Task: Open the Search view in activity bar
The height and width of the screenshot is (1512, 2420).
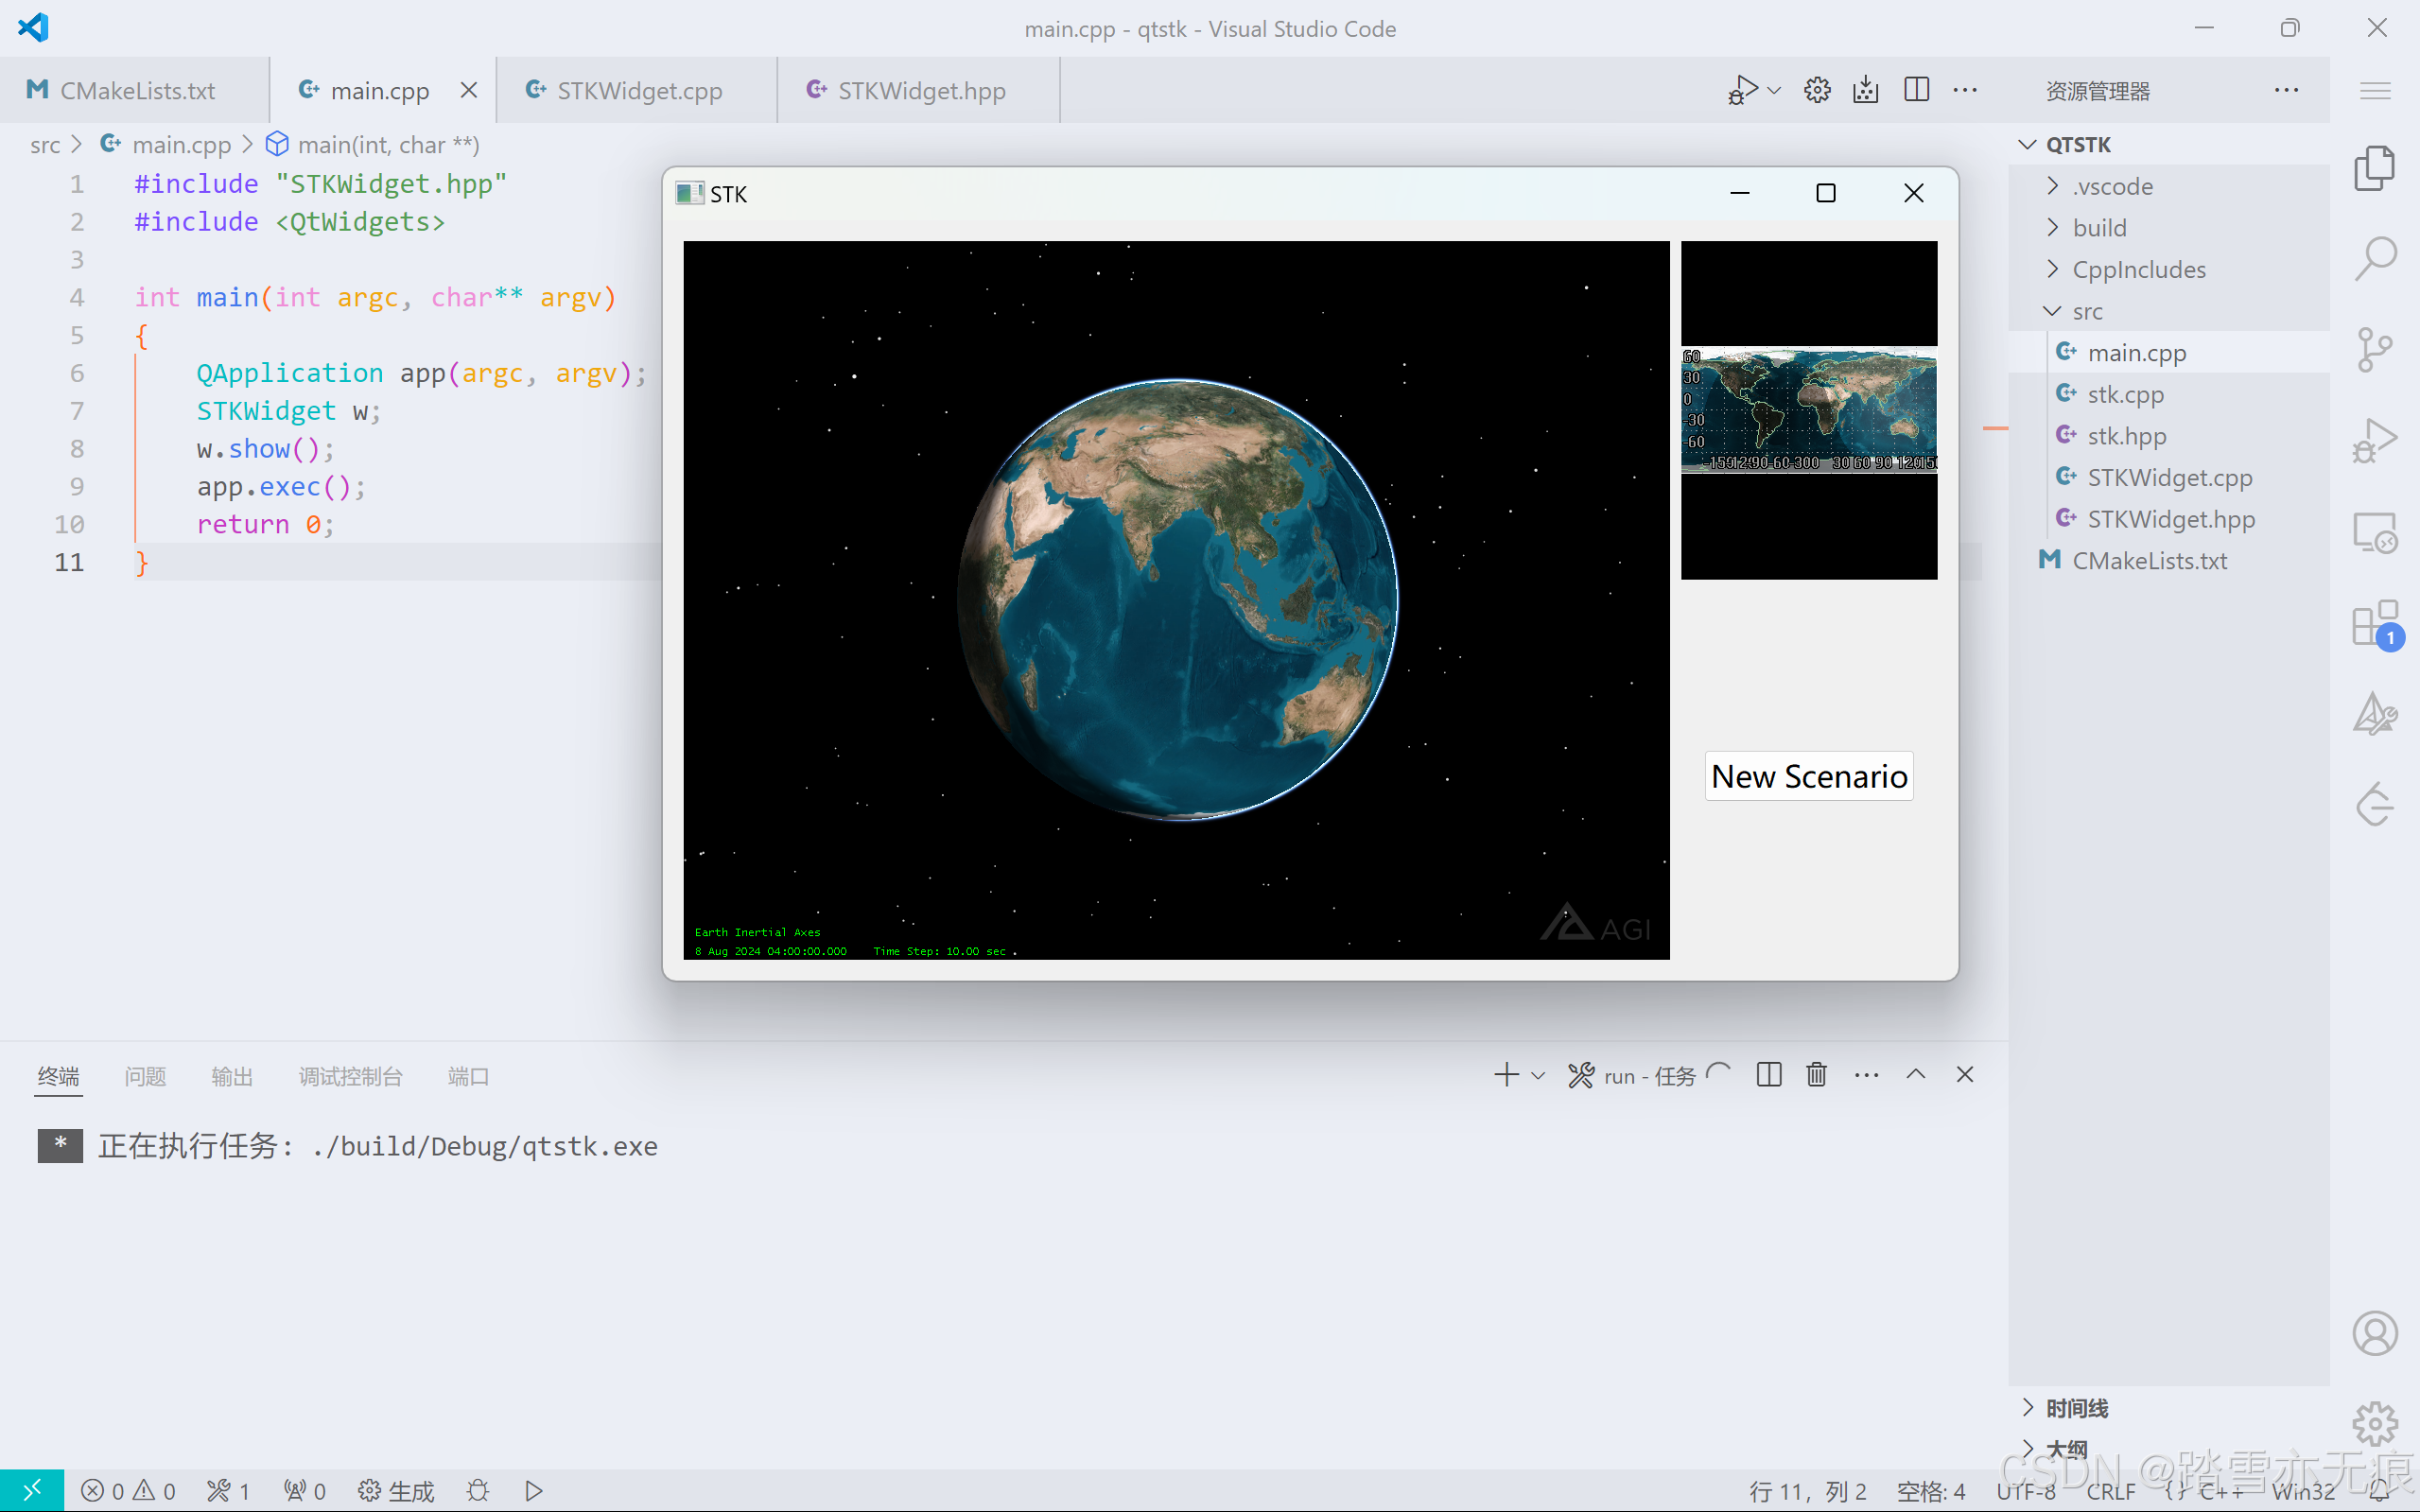Action: pos(2374,258)
